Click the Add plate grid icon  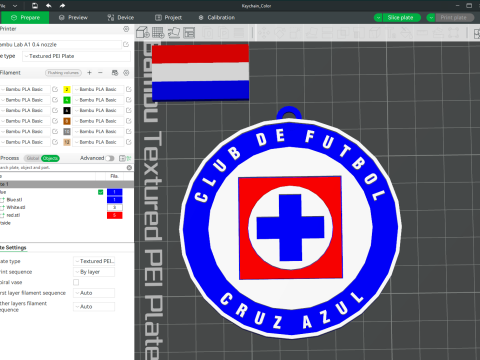158,32
